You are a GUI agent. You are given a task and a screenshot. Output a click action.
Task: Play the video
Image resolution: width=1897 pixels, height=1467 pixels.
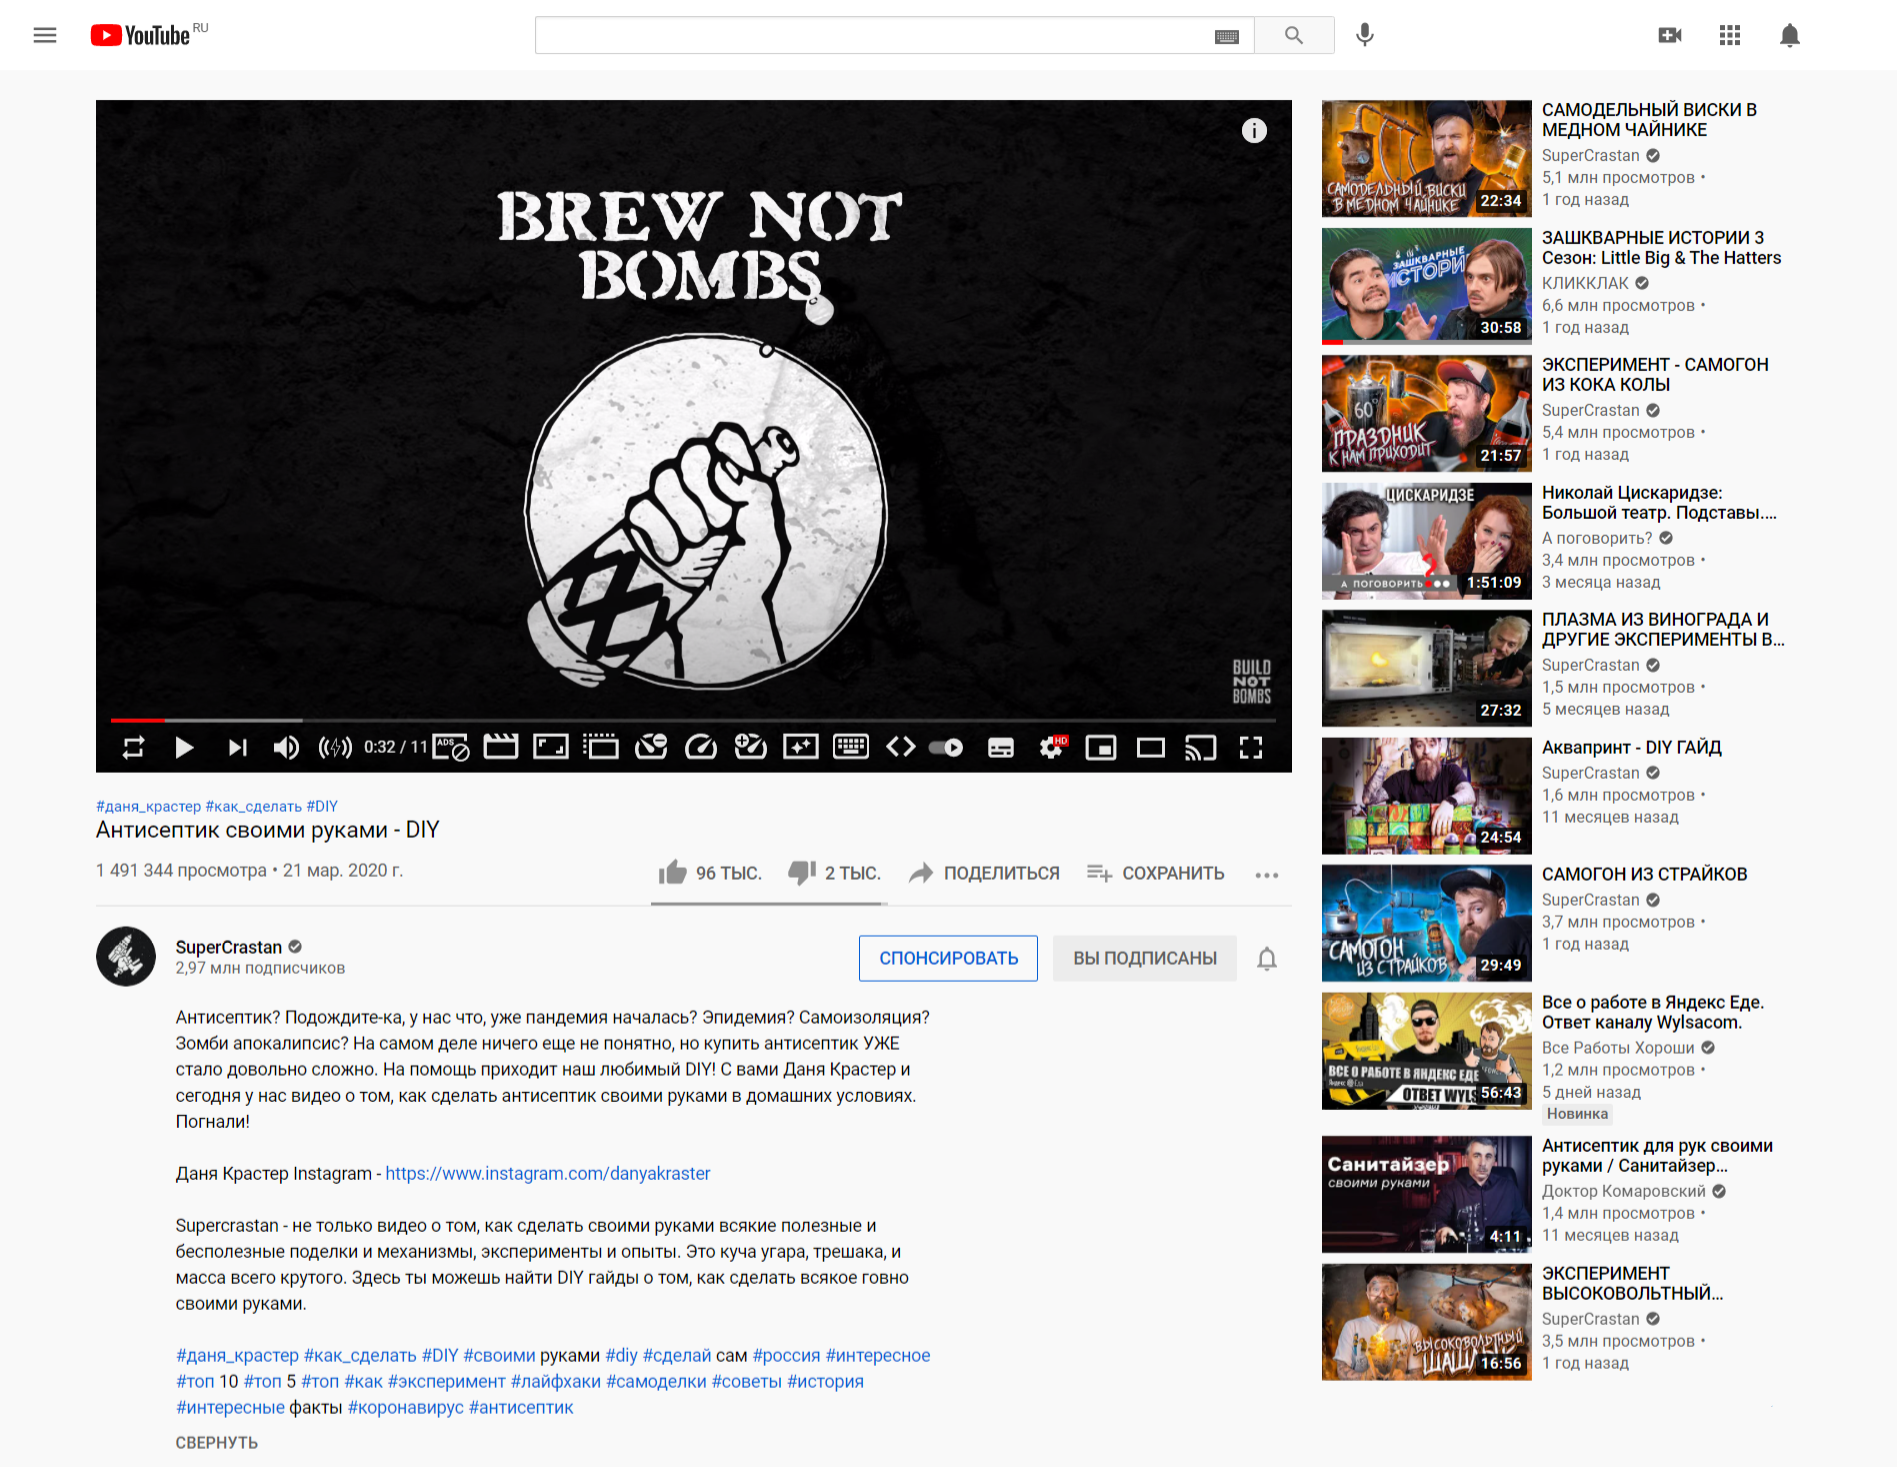click(184, 747)
